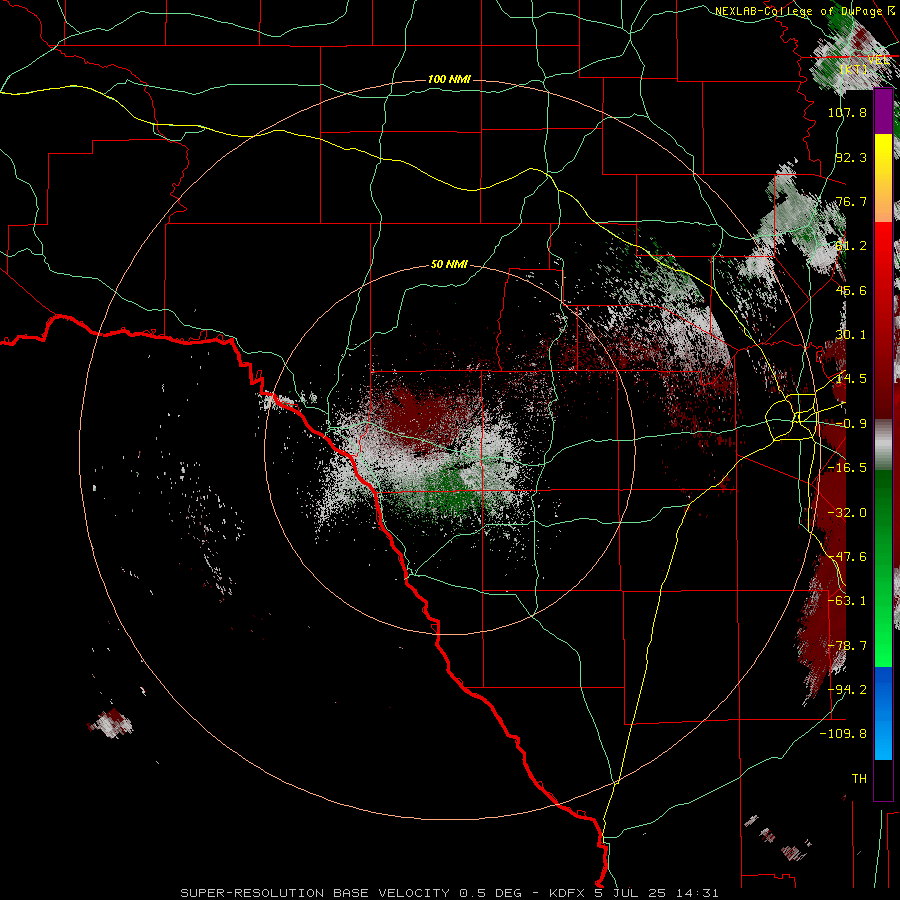Select the -32.0 value on velocity scale
Image resolution: width=900 pixels, height=900 pixels.
click(847, 513)
